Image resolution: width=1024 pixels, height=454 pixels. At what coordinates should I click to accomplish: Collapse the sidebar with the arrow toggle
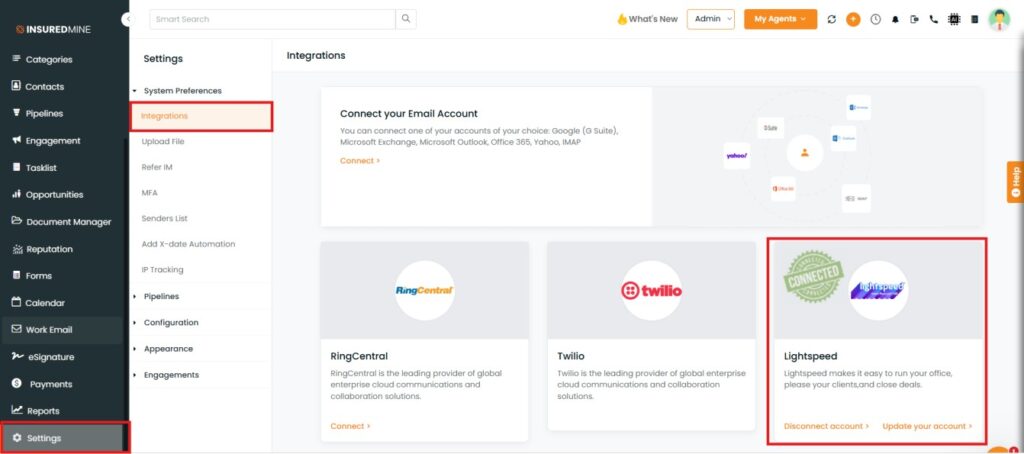pyautogui.click(x=127, y=20)
